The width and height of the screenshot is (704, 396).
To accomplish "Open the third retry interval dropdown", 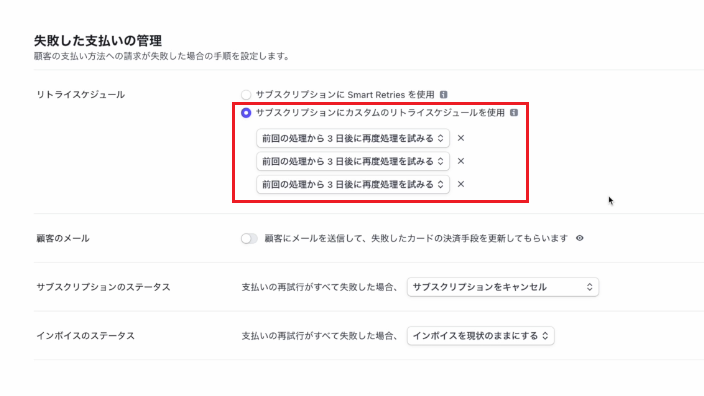I will (353, 184).
